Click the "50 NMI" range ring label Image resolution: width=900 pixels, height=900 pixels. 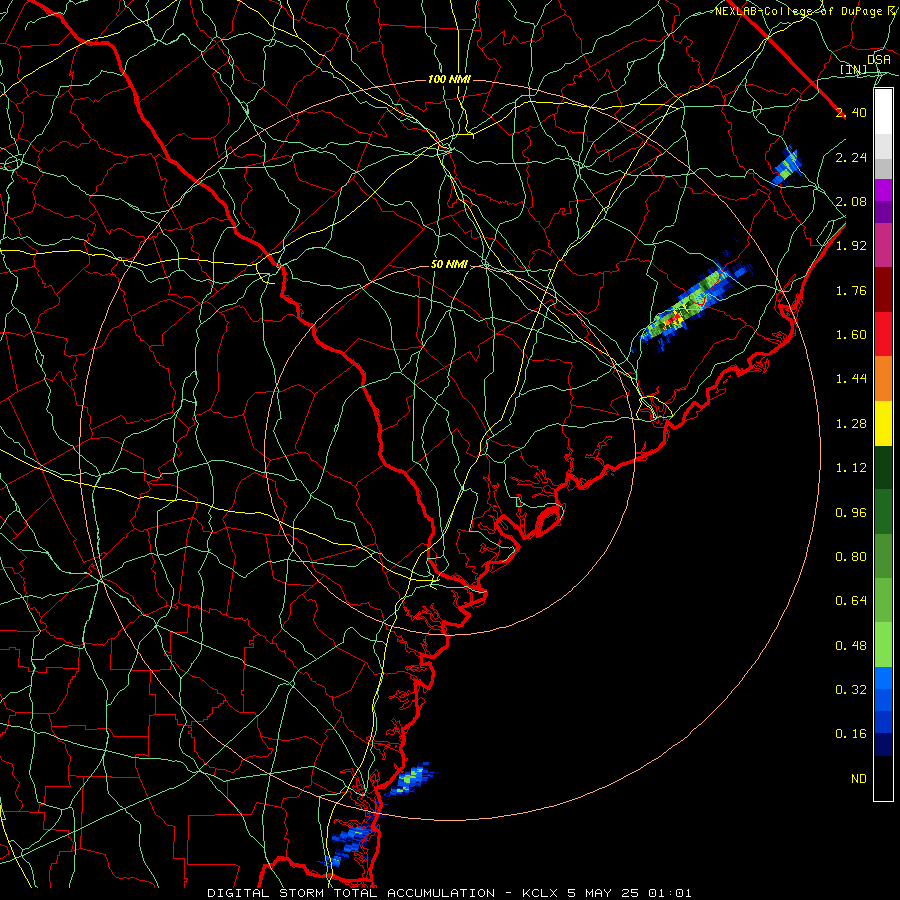pyautogui.click(x=449, y=265)
